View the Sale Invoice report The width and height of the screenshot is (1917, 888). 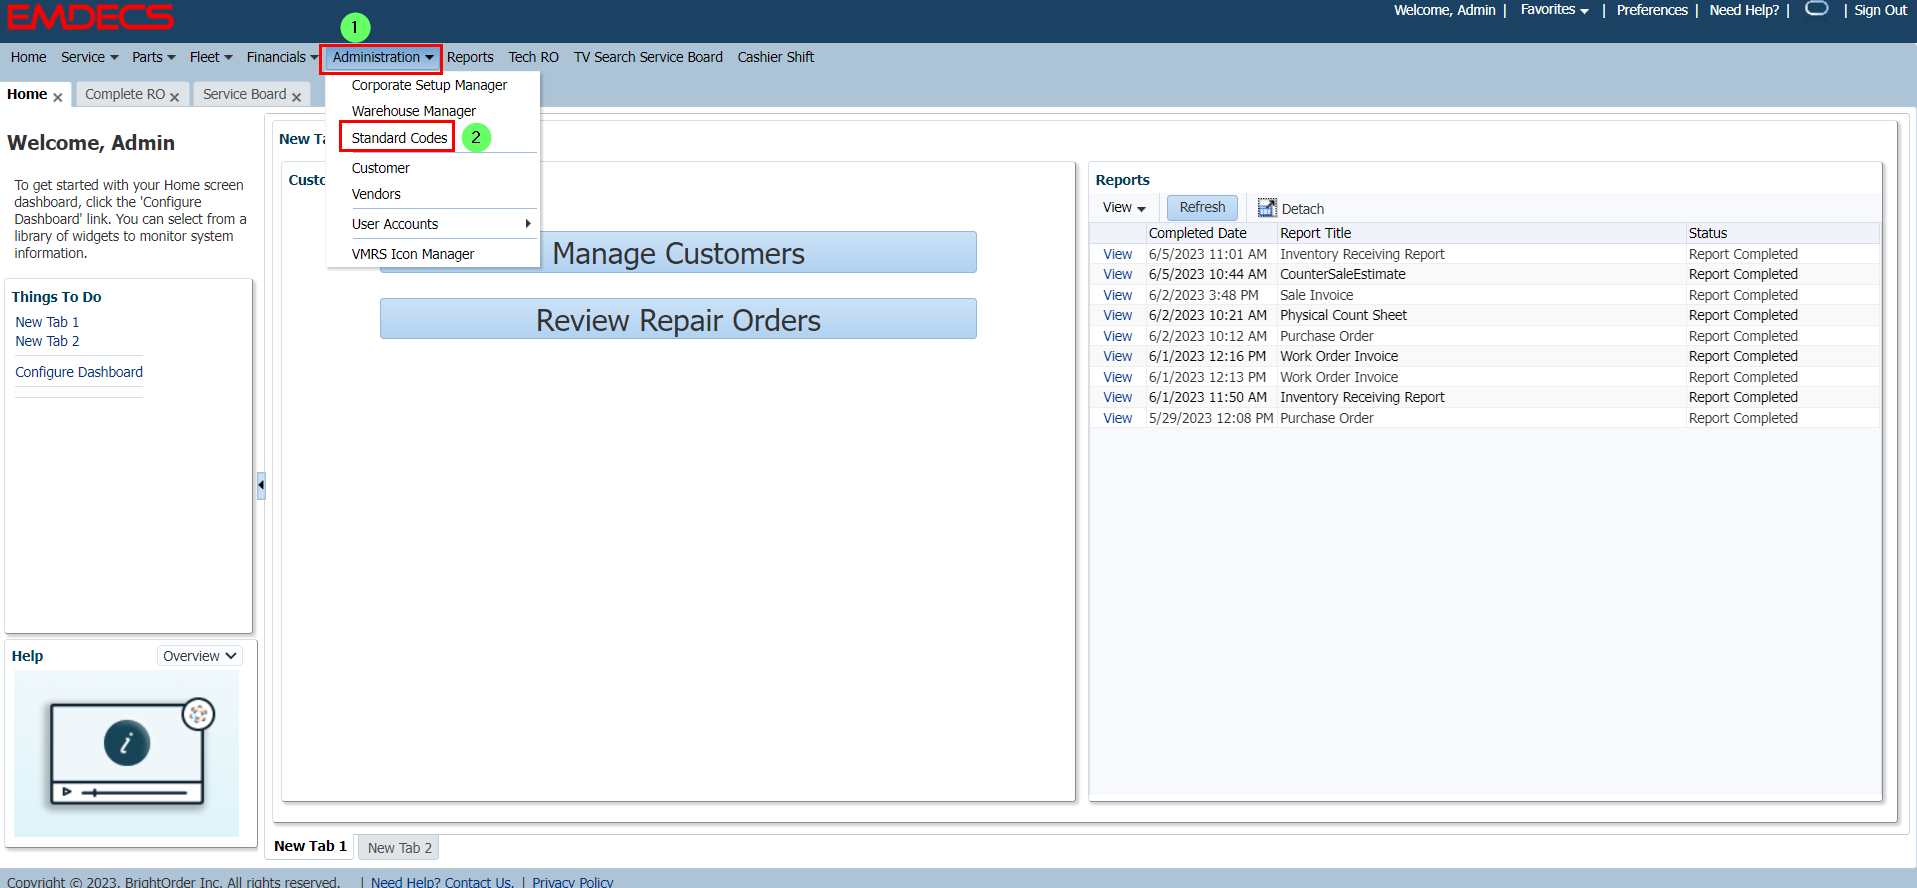click(x=1117, y=295)
